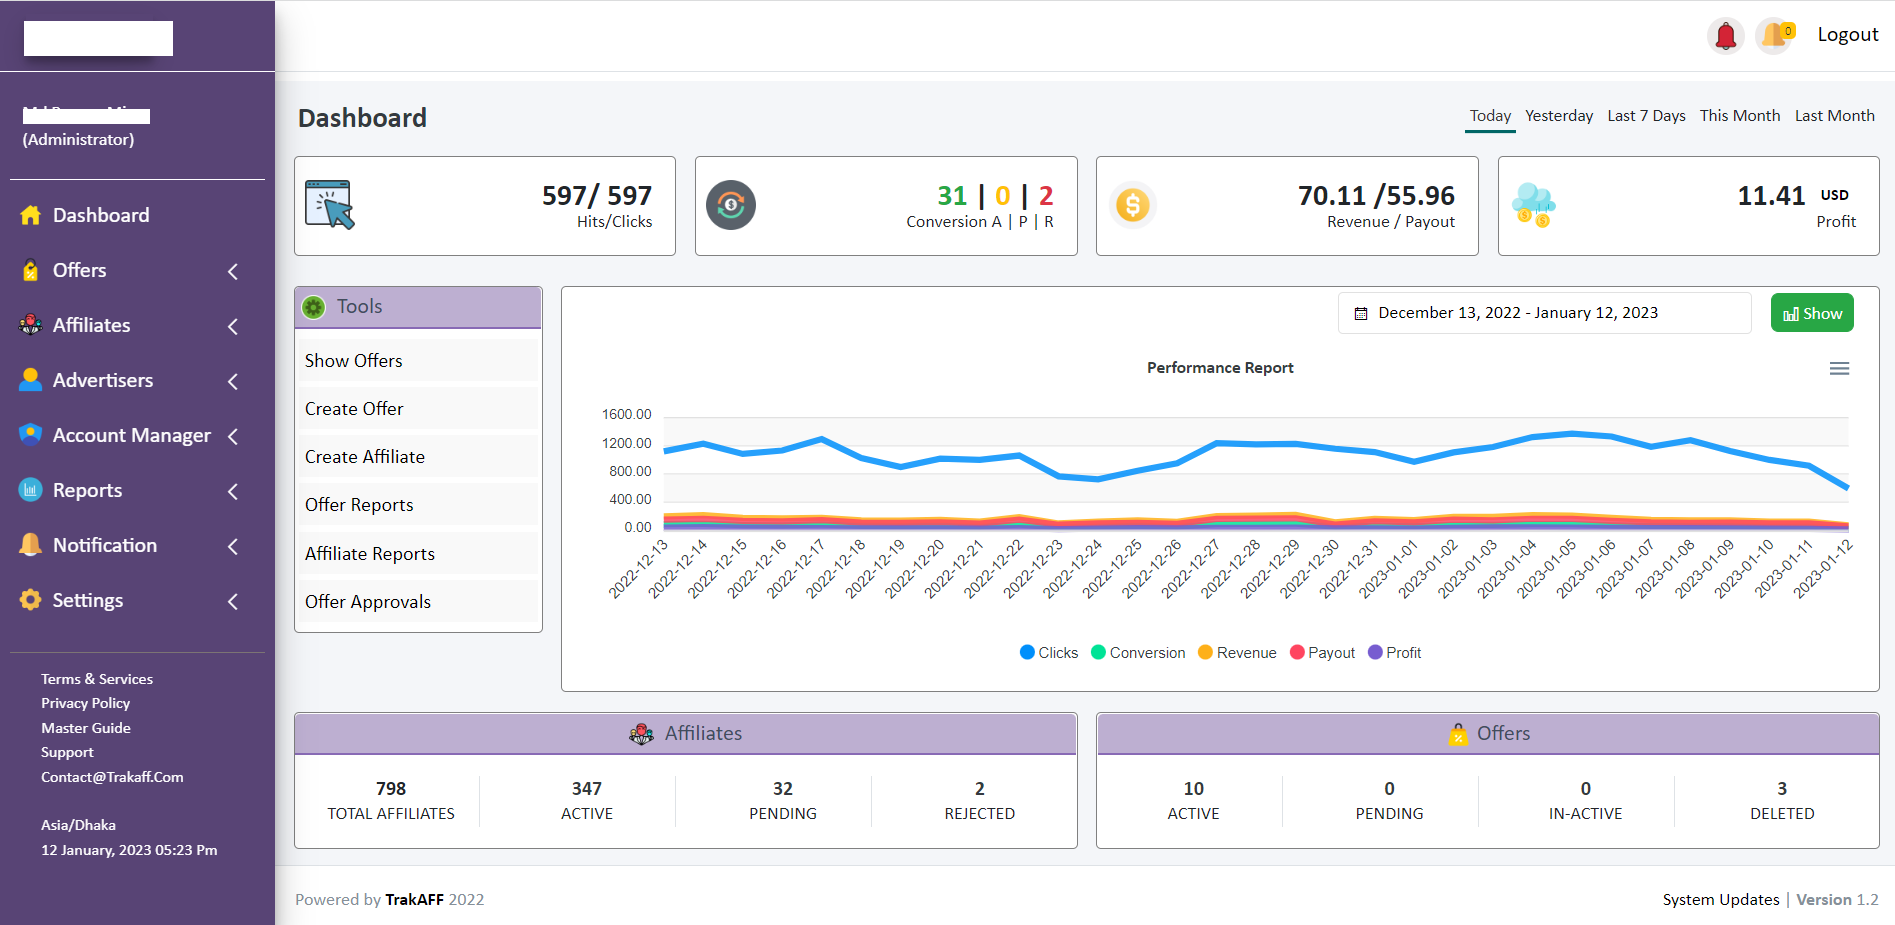Open the Settings gear icon in sidebar
1895x925 pixels.
[30, 599]
